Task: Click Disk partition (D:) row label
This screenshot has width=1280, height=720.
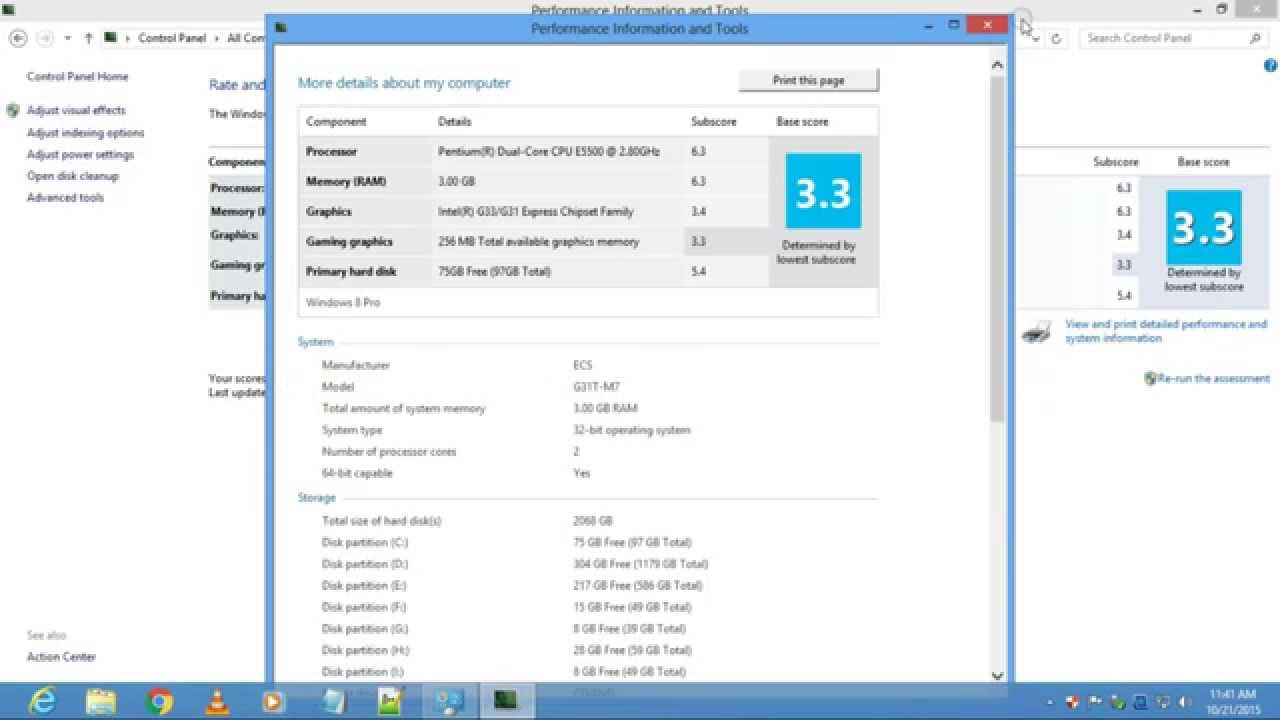Action: [x=365, y=564]
